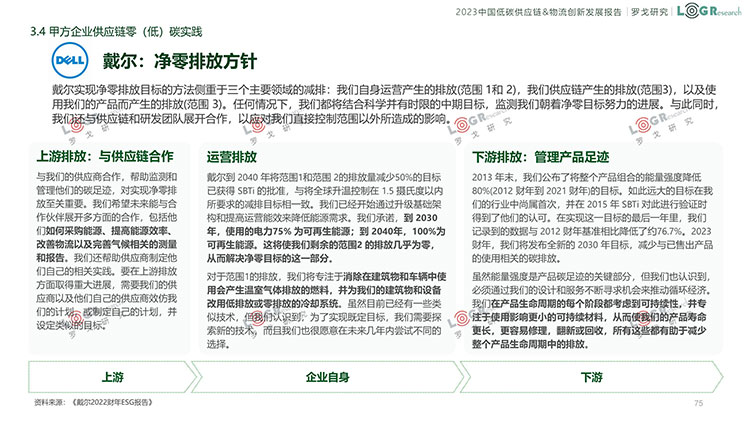Image resolution: width=750 pixels, height=422 pixels.
Task: Click page number 75
Action: point(698,403)
